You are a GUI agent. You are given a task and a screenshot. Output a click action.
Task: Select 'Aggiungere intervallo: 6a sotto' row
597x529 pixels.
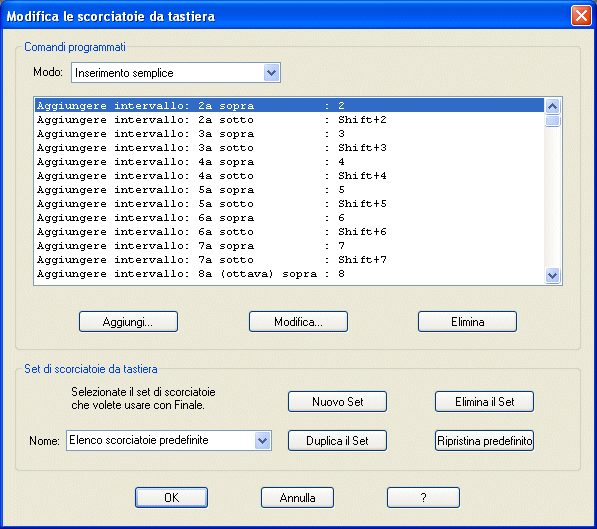[x=289, y=232]
